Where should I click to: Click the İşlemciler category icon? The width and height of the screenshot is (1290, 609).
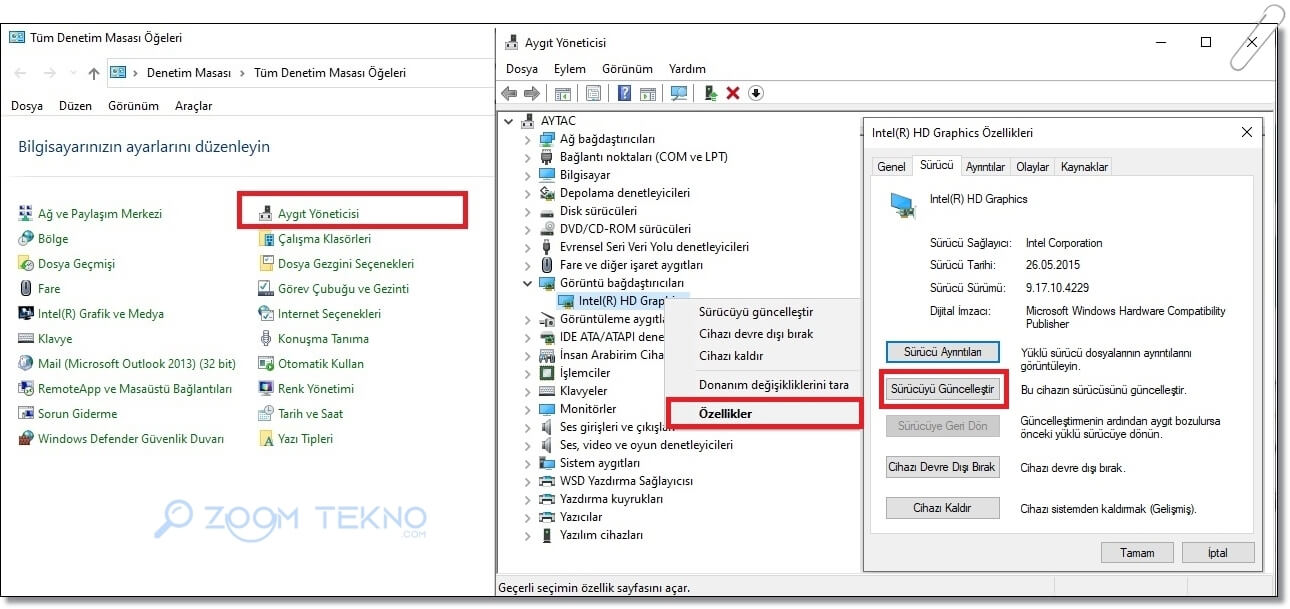pyautogui.click(x=547, y=373)
